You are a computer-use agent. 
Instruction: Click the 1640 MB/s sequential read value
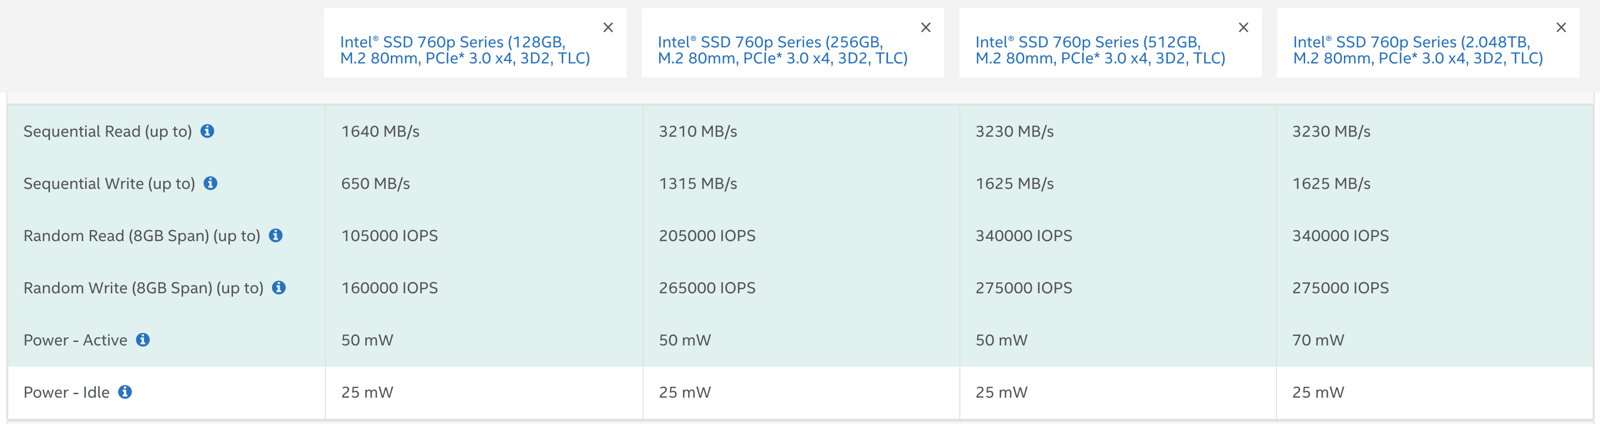(x=380, y=131)
